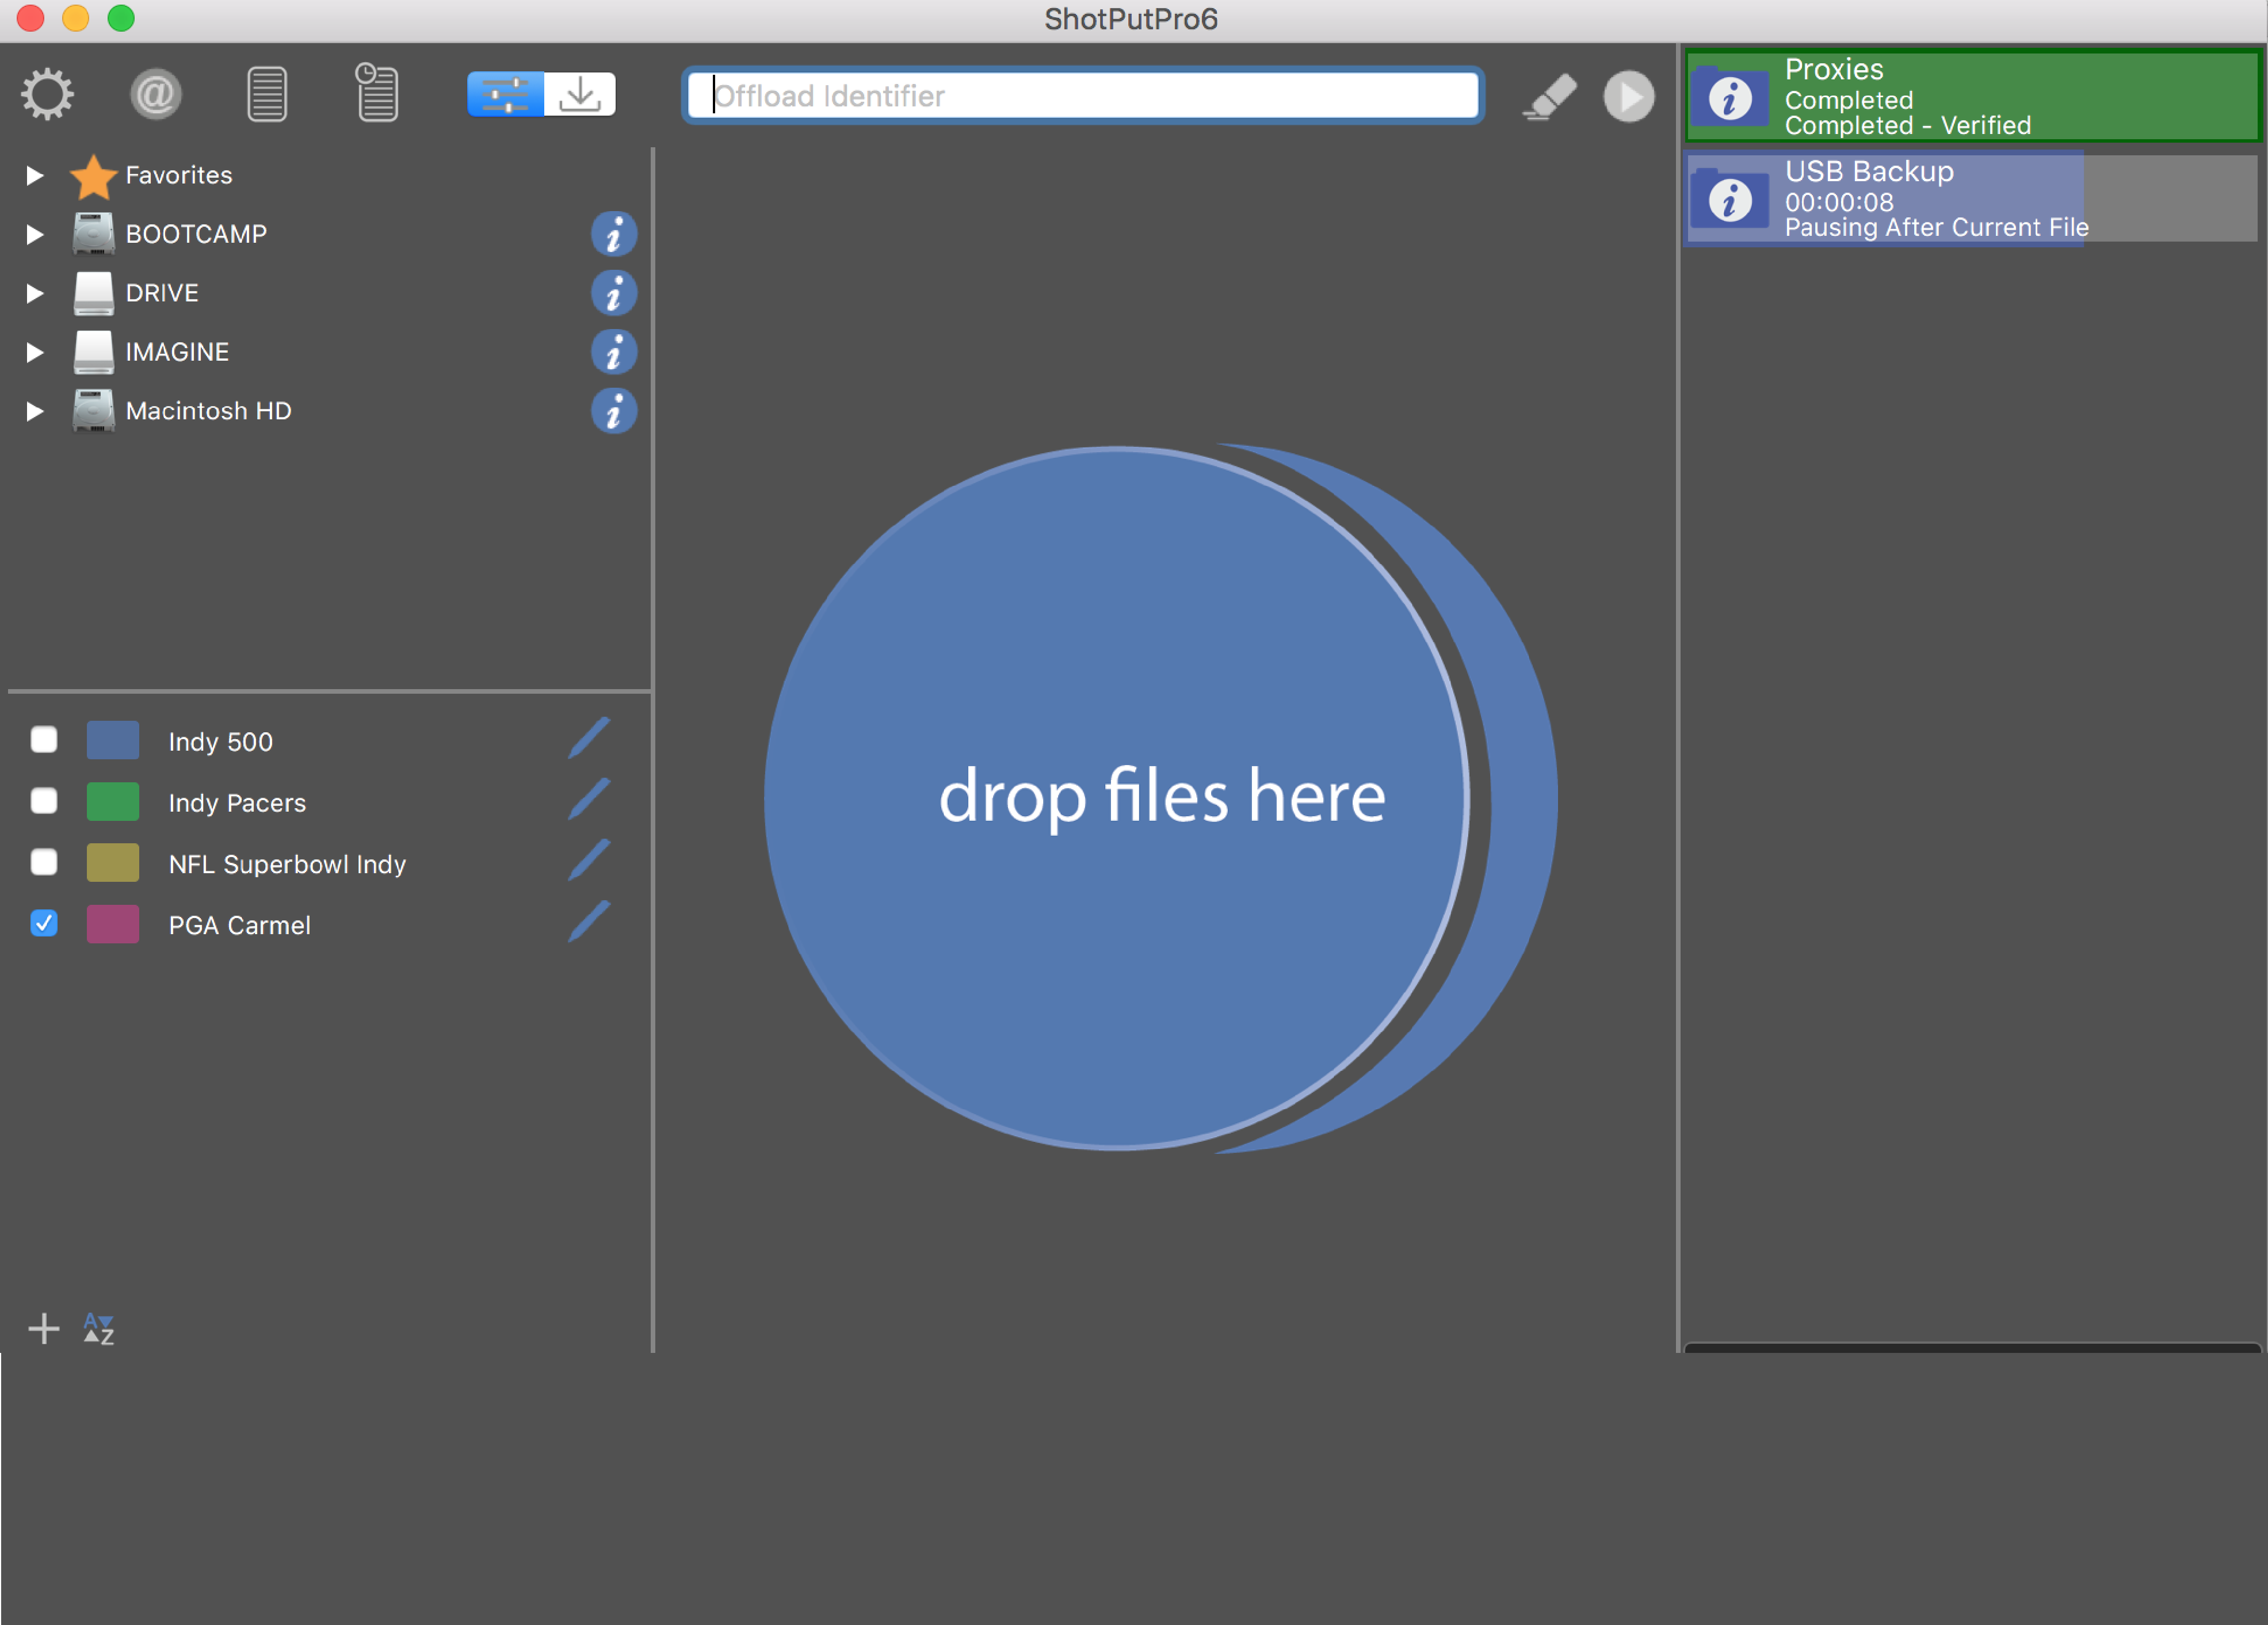
Task: Expand the IMAGINE volume contents
Action: (35, 352)
